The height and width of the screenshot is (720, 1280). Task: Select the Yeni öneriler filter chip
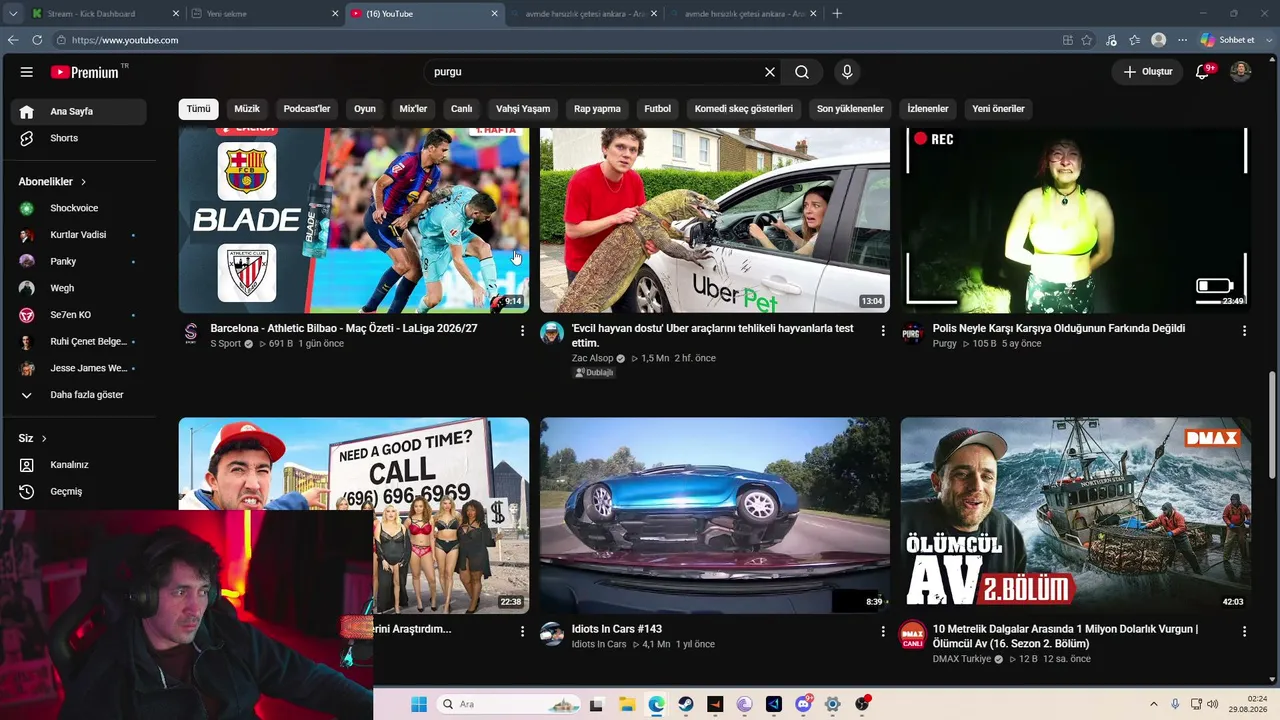pos(998,108)
